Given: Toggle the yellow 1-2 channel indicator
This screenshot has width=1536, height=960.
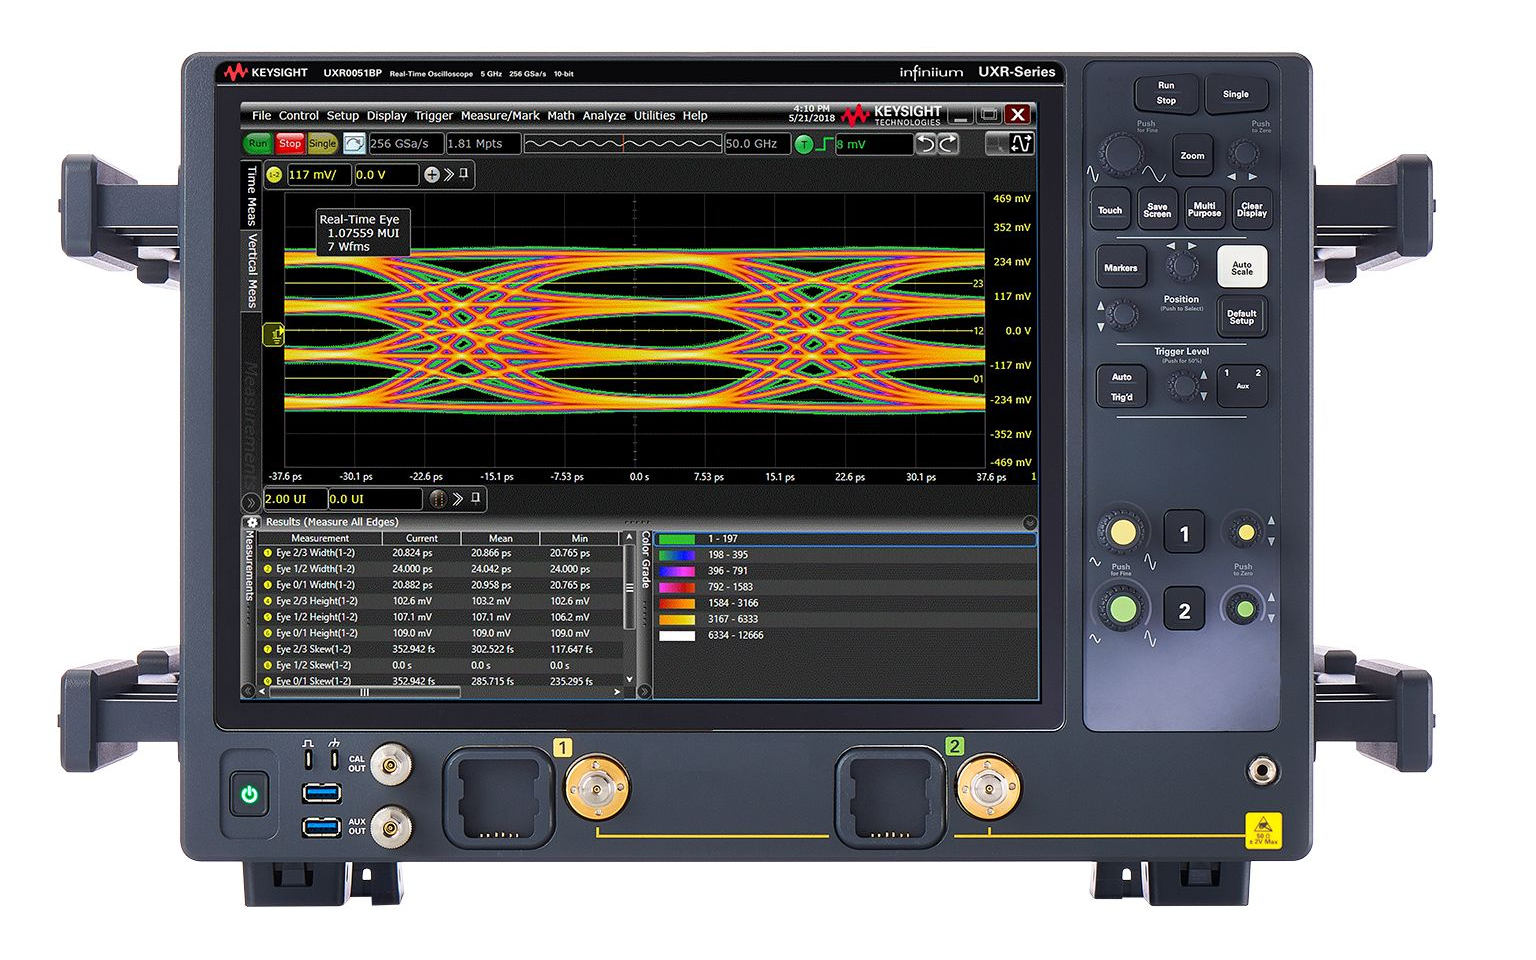Looking at the screenshot, I should tap(274, 175).
